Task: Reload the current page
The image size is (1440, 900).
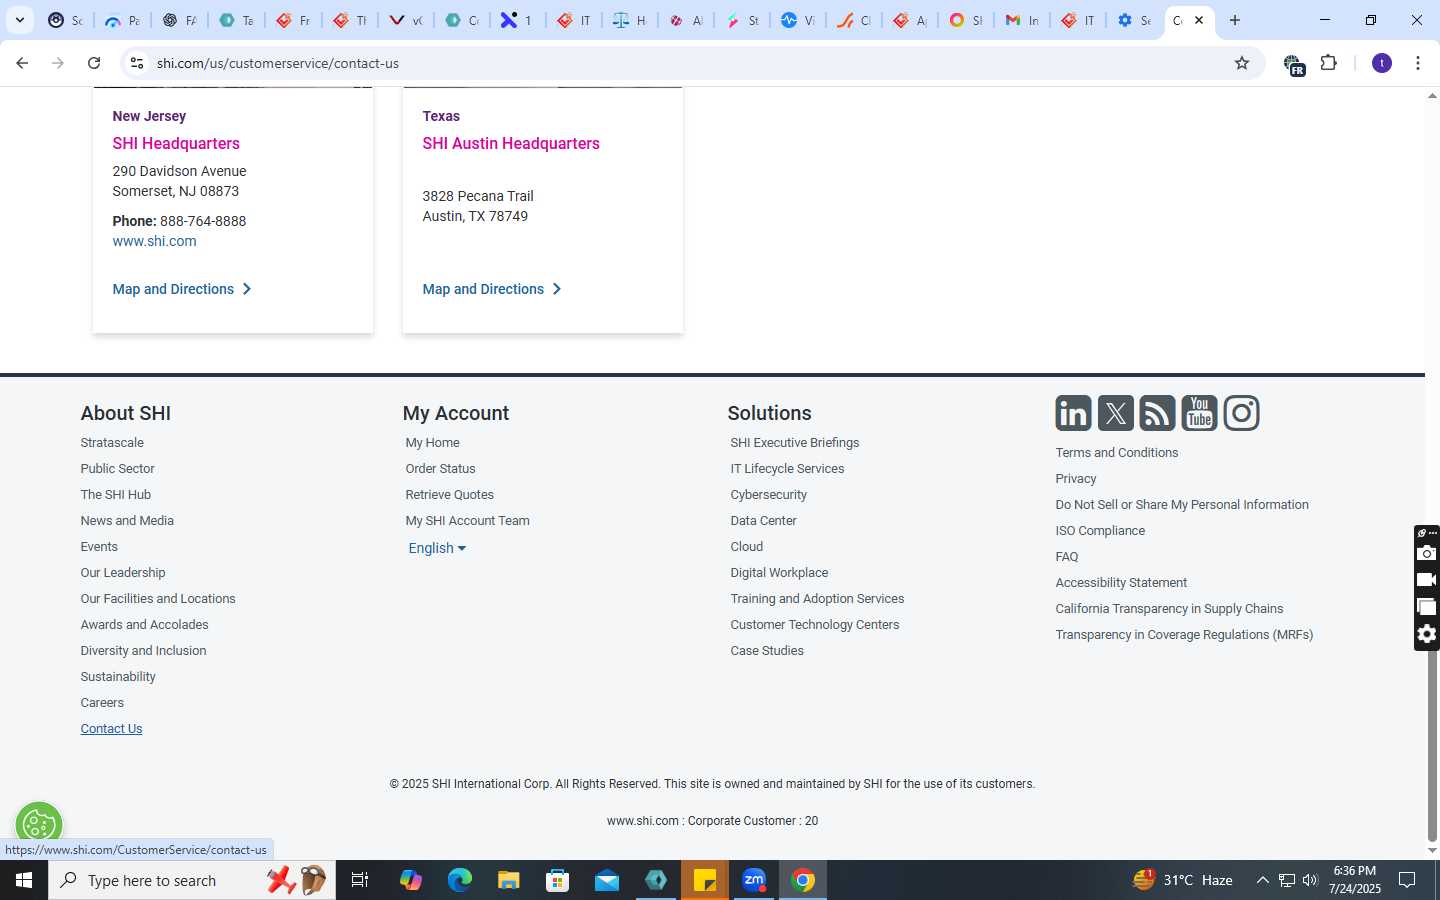Action: click(94, 63)
